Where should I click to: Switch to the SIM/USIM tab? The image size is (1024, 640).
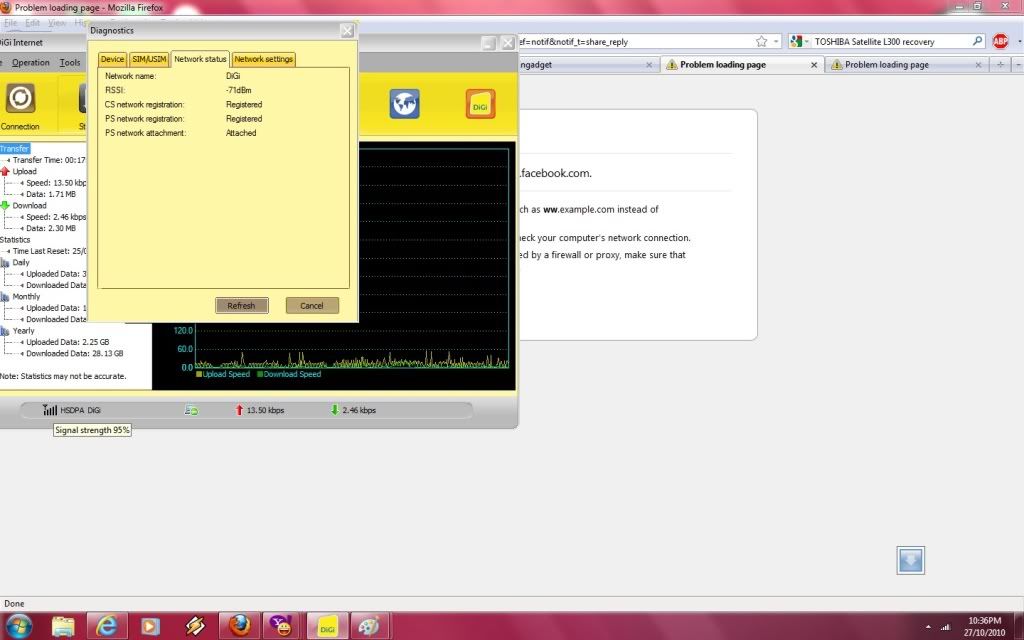click(x=149, y=59)
